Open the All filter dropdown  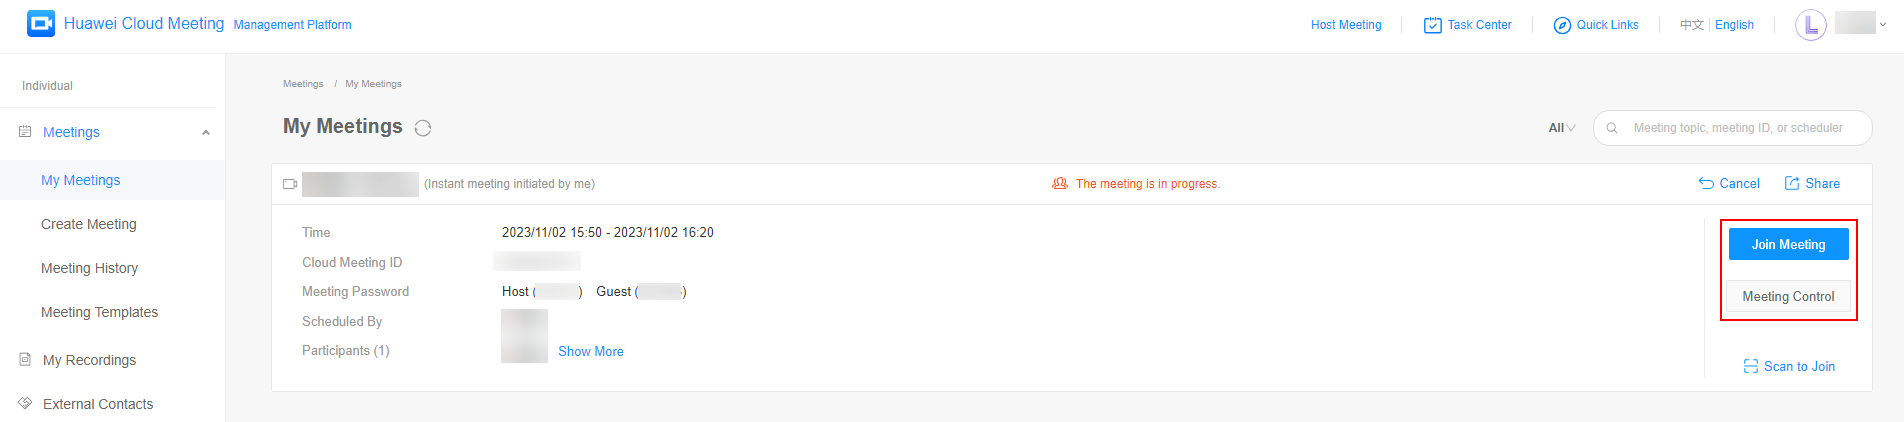click(x=1562, y=128)
